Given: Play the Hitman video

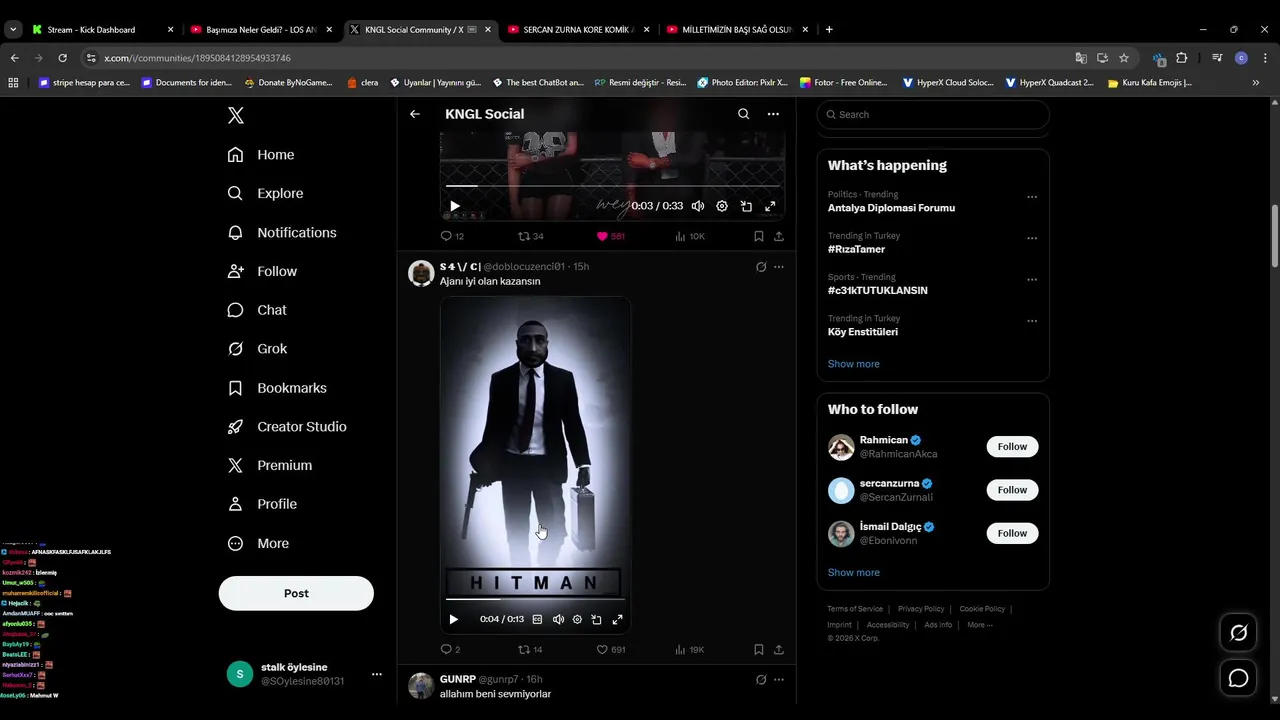Looking at the screenshot, I should (x=453, y=619).
